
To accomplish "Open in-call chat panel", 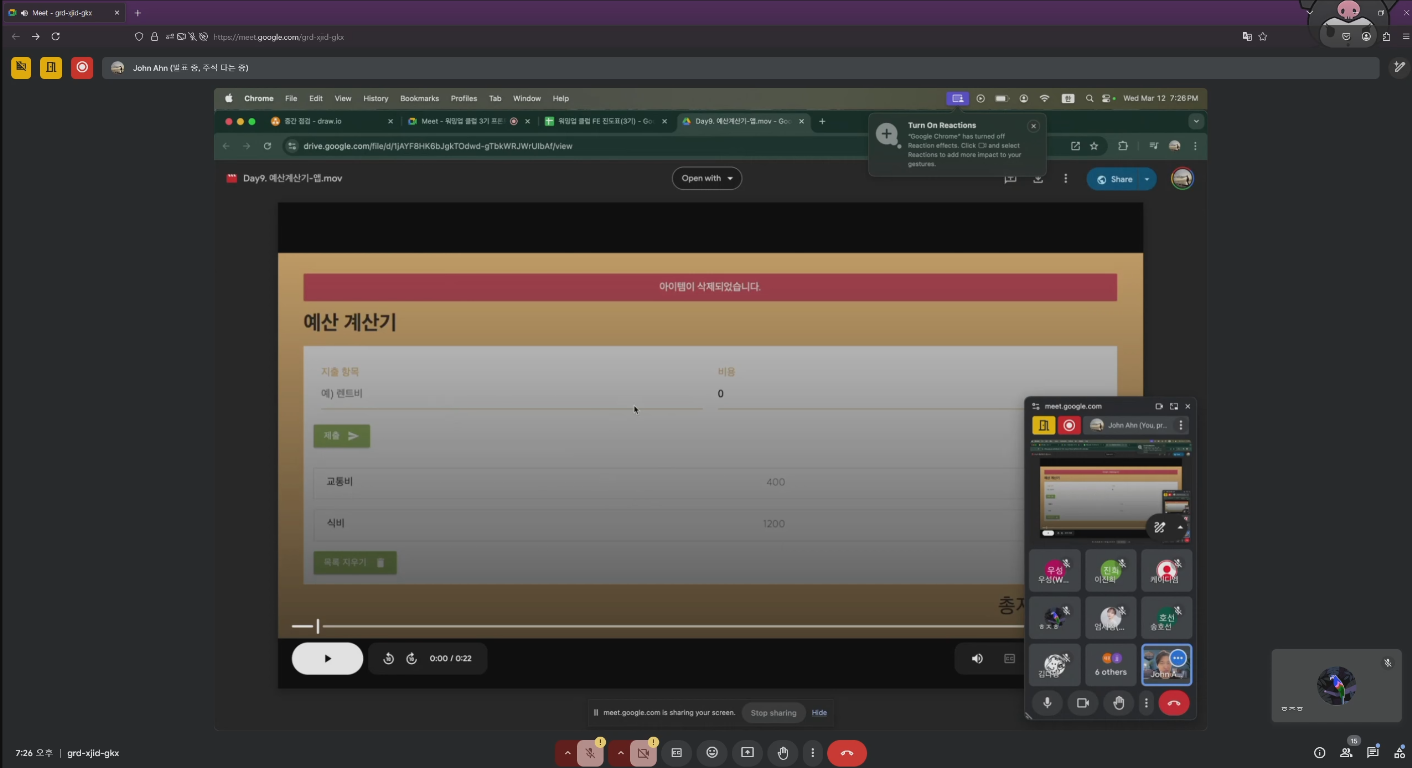I will point(1373,753).
